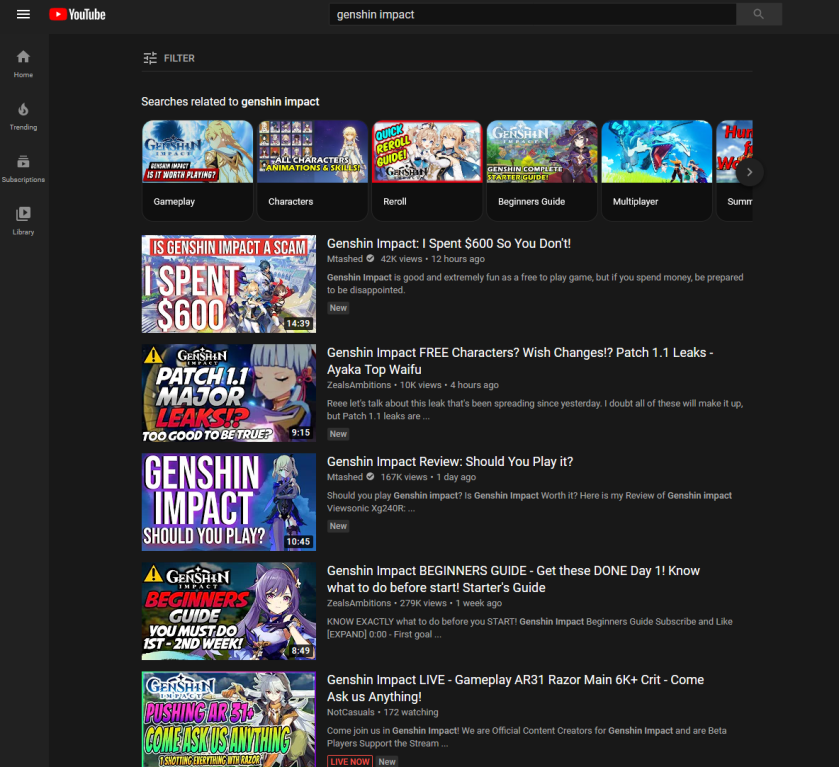The height and width of the screenshot is (767, 839).
Task: Play the "Should You Play" review thumbnail
Action: (229, 502)
